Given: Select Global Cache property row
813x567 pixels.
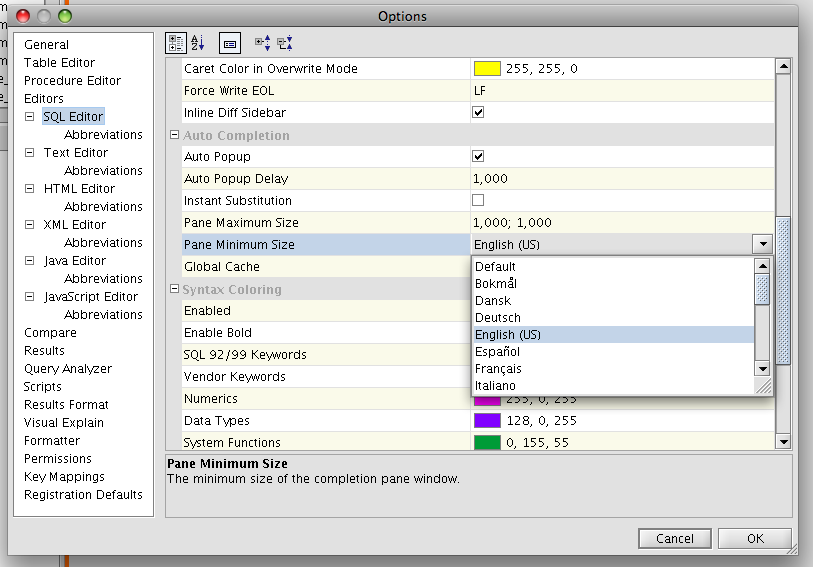Looking at the screenshot, I should point(326,266).
